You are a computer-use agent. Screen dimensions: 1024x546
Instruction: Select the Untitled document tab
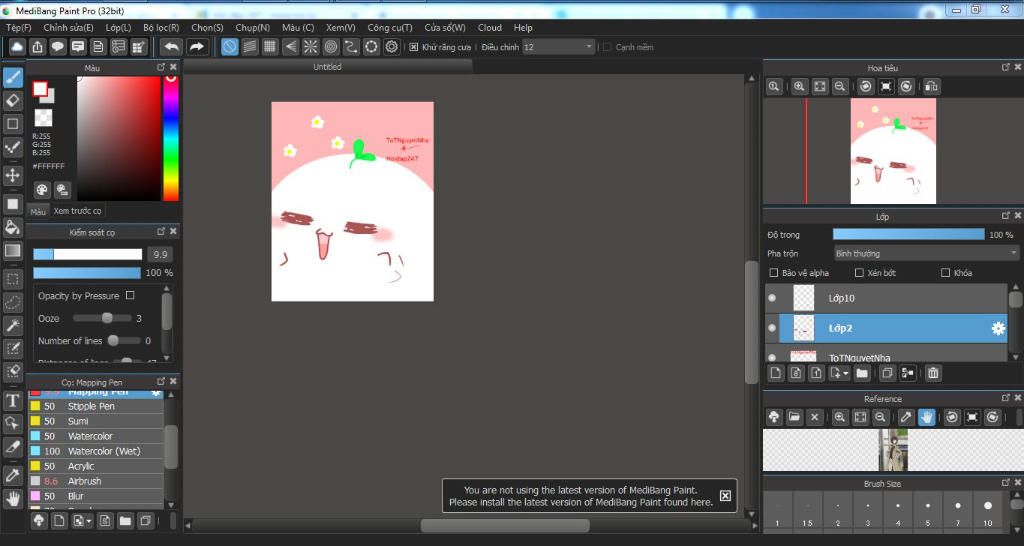pyautogui.click(x=327, y=67)
